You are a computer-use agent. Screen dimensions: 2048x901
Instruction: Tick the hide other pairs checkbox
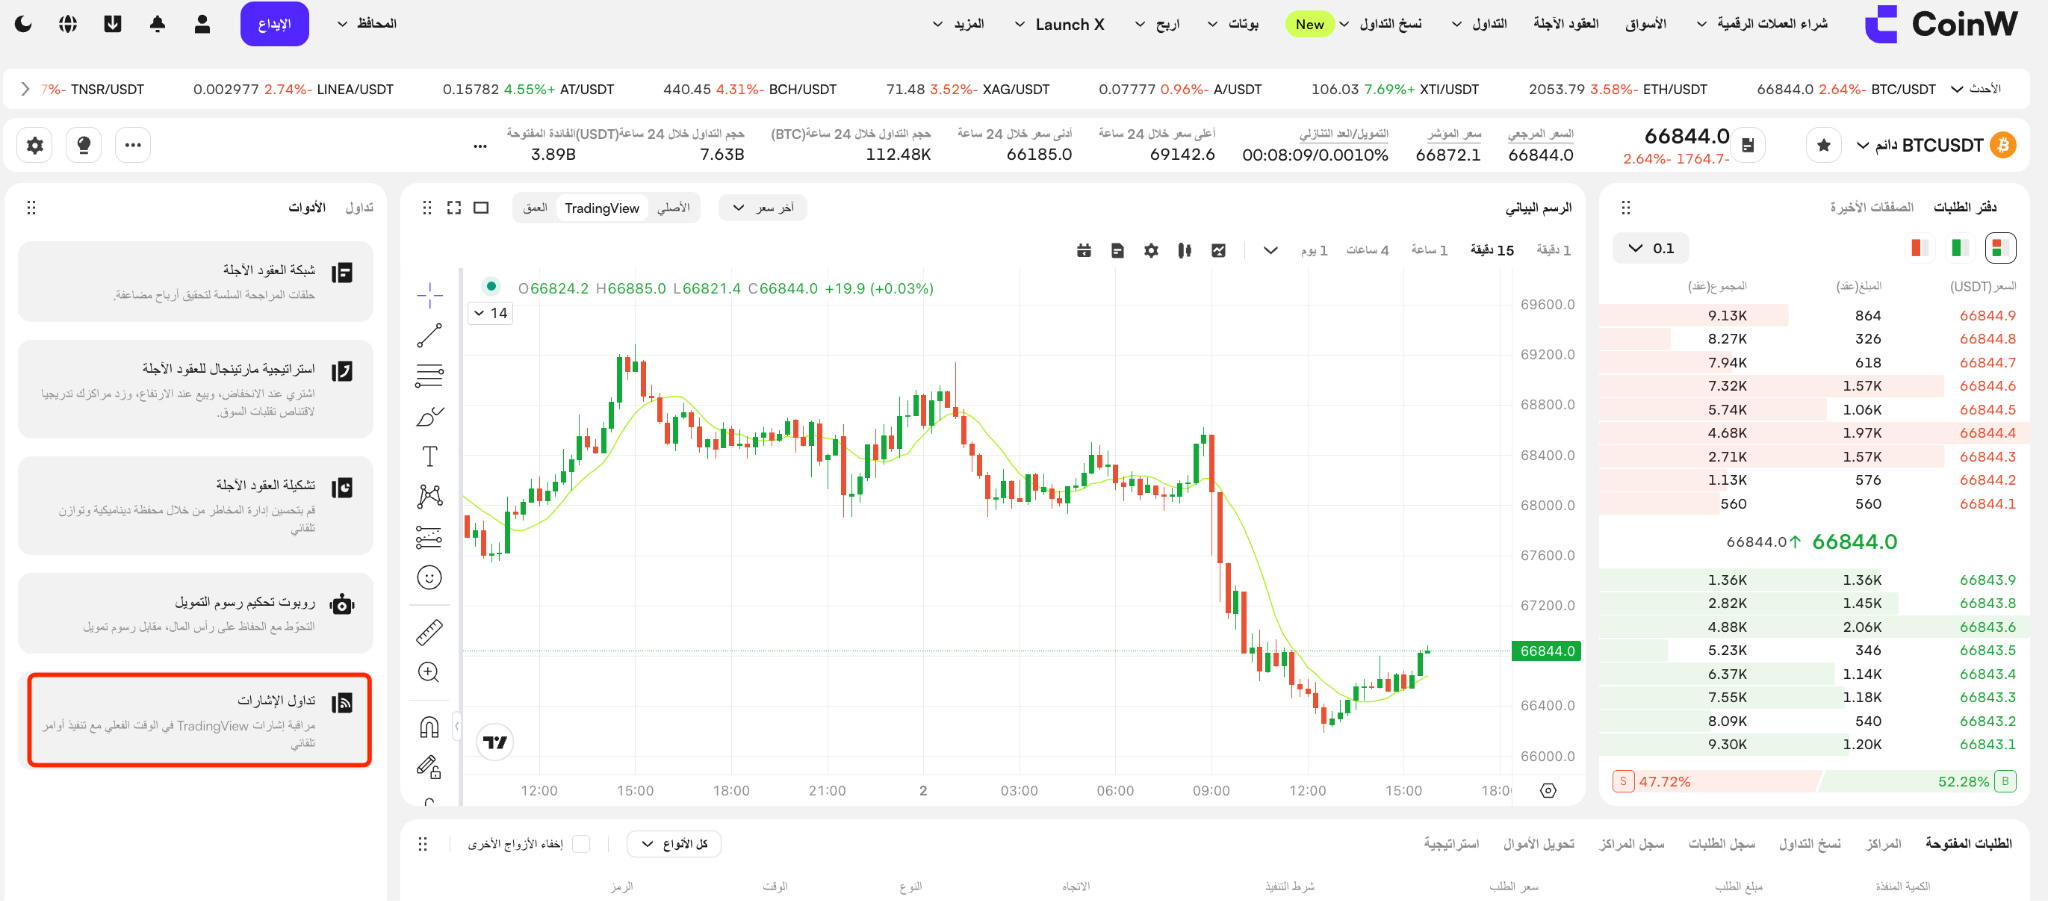coord(581,844)
